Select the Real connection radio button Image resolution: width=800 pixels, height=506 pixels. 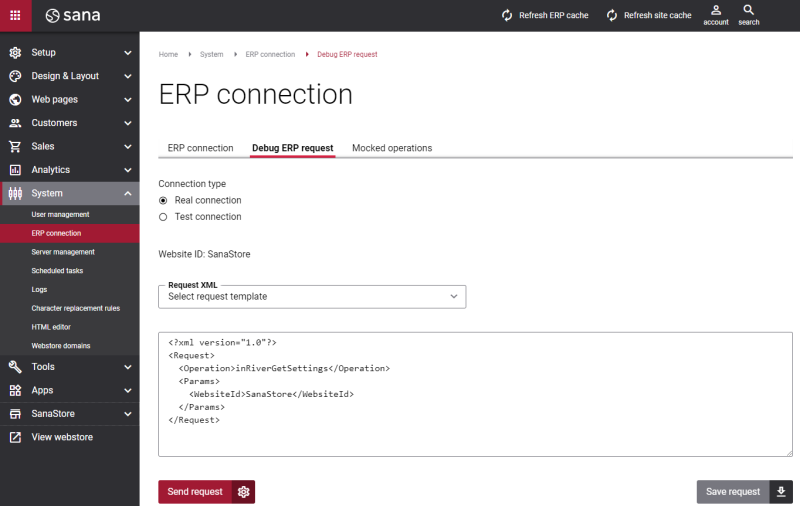pyautogui.click(x=163, y=200)
